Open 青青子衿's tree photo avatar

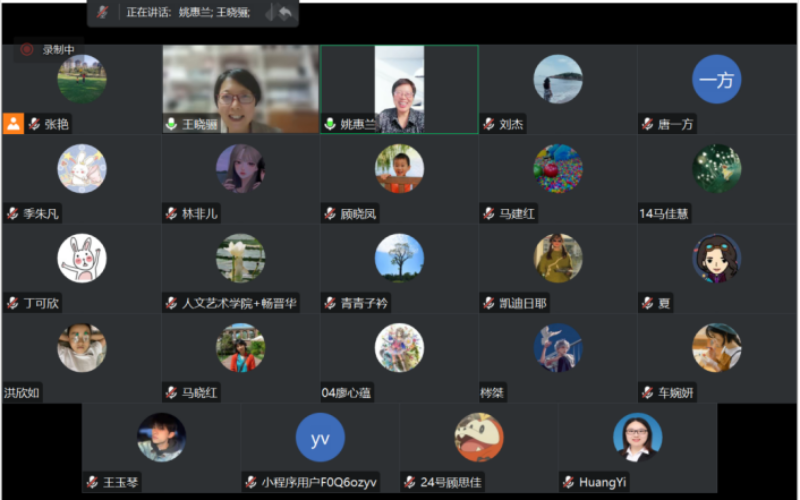[399, 258]
